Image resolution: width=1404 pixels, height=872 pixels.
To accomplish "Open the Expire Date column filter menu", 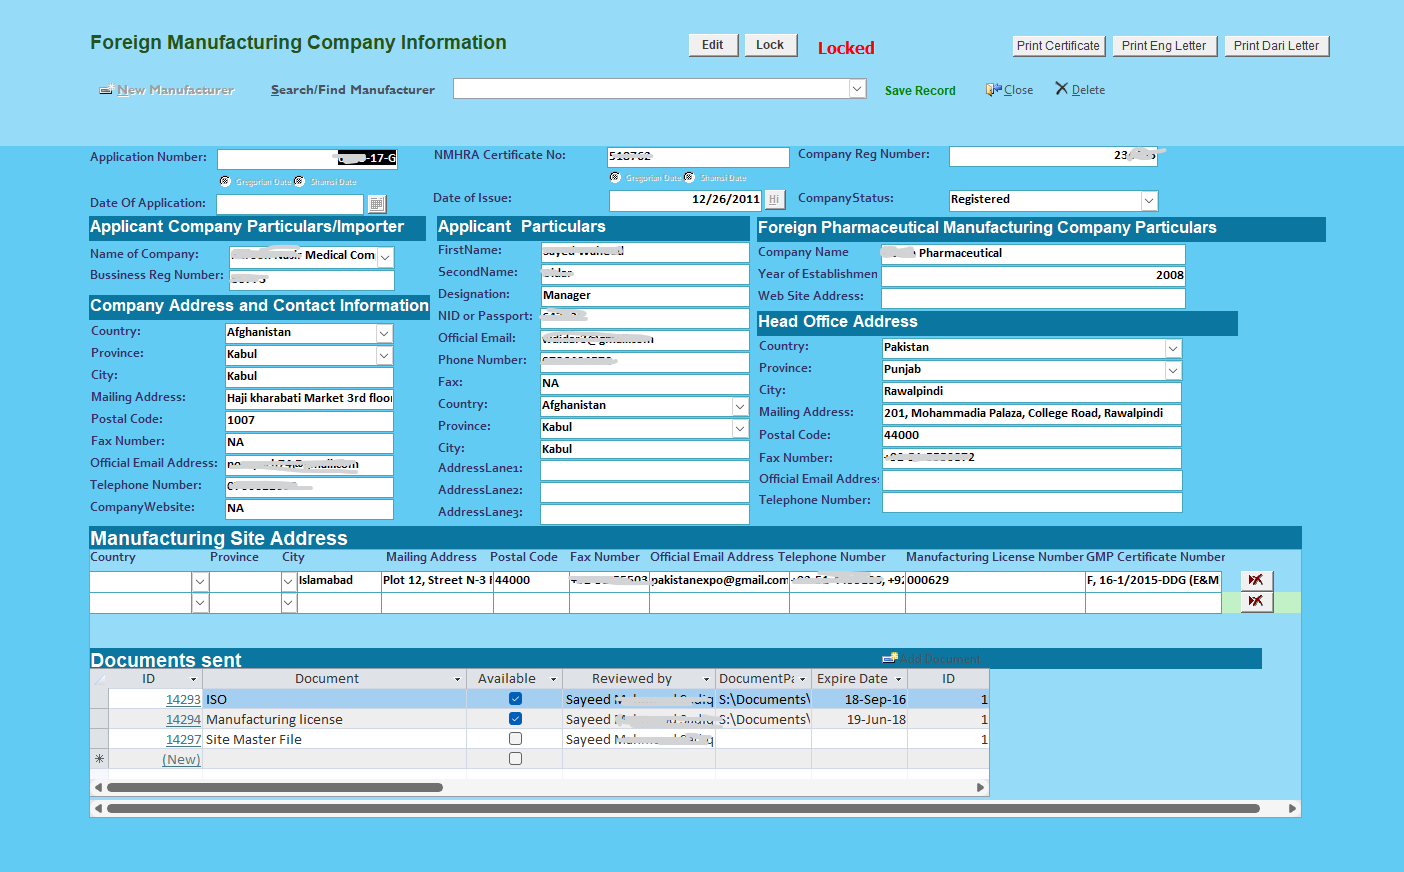I will pyautogui.click(x=898, y=679).
